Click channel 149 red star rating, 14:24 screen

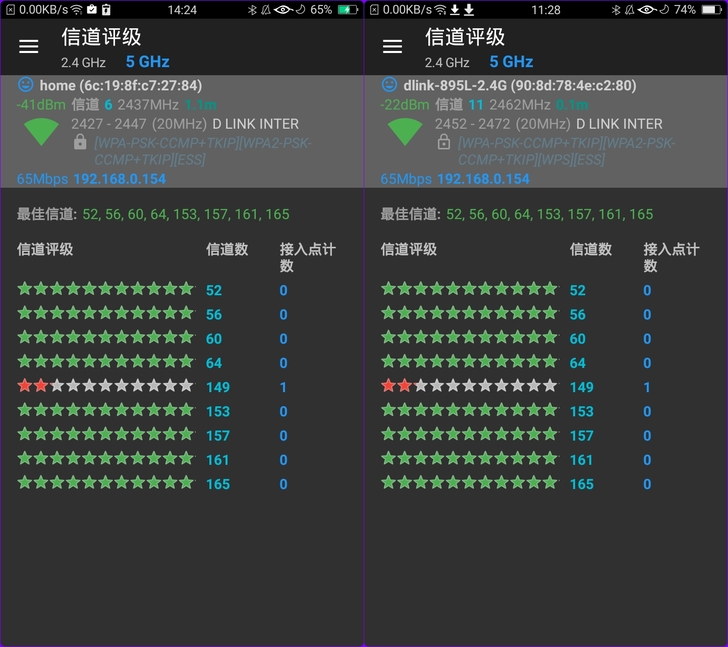[x=105, y=386]
